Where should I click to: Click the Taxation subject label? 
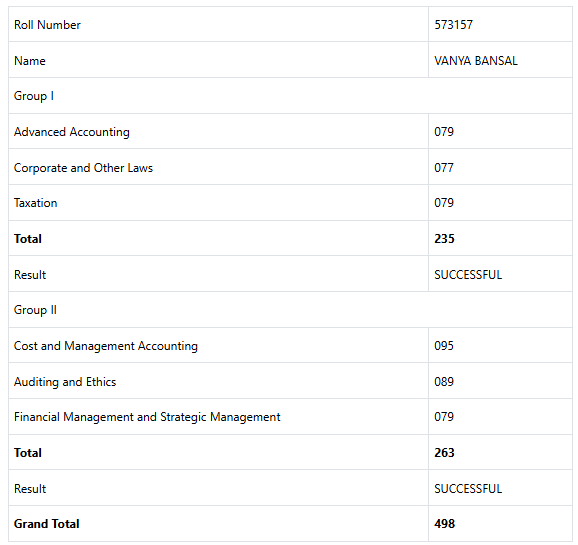(36, 203)
